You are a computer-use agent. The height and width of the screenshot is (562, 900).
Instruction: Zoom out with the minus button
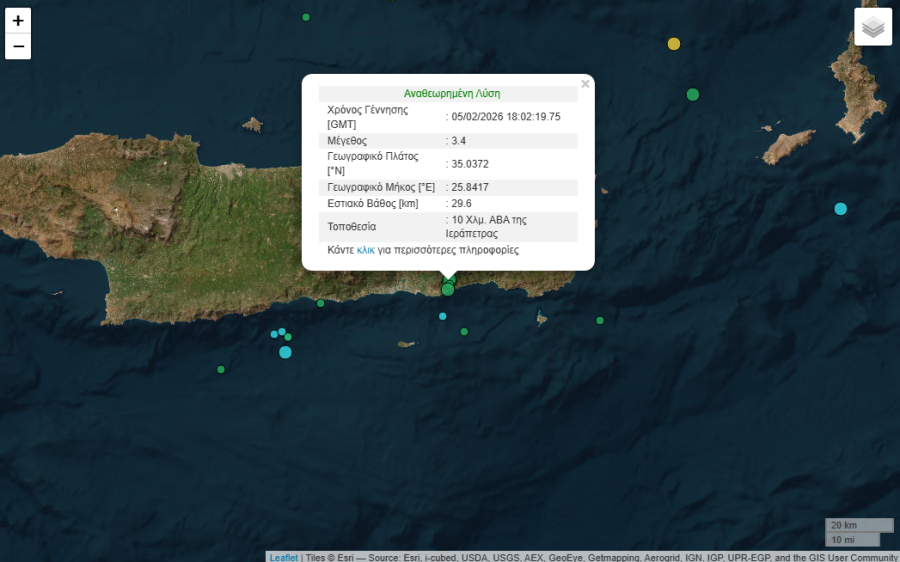coord(18,46)
